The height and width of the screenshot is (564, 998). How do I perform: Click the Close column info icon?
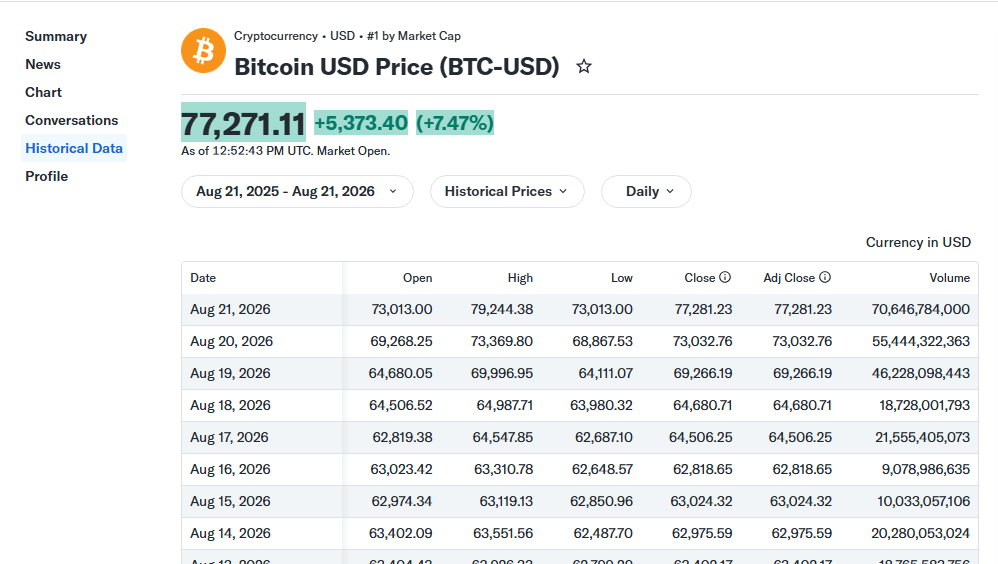click(x=725, y=277)
